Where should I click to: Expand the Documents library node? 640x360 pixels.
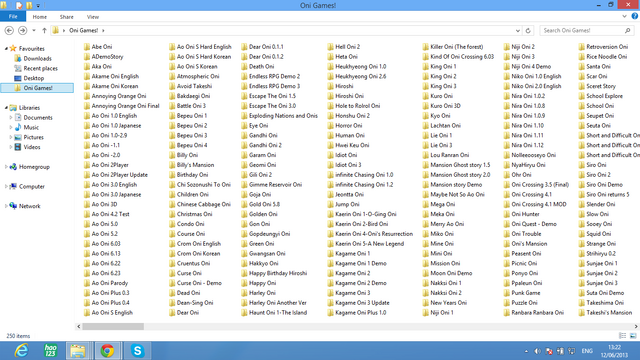11,118
